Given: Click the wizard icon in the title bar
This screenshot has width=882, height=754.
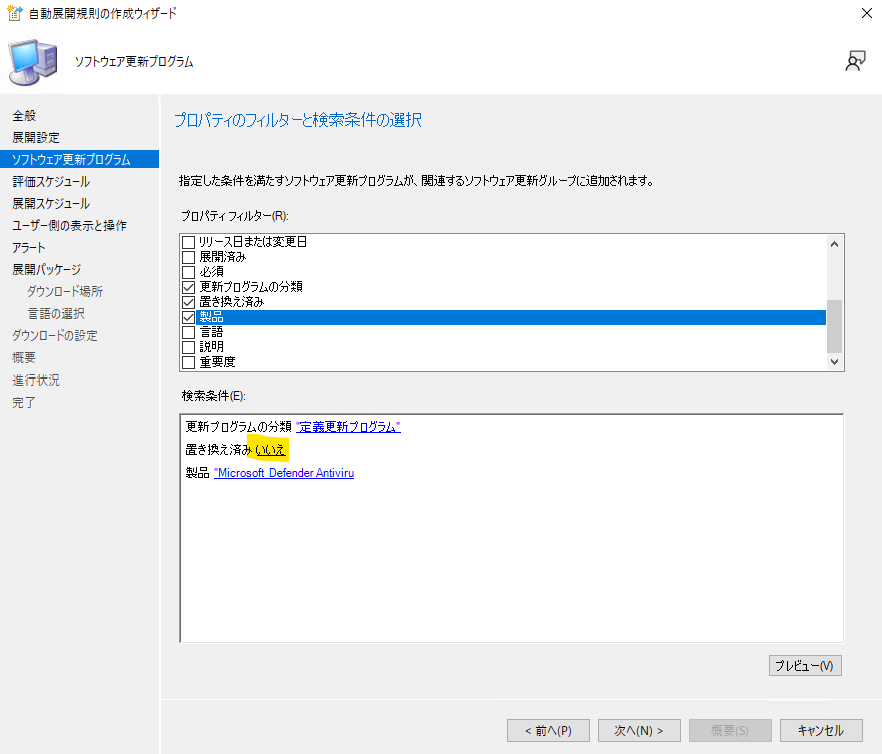Looking at the screenshot, I should coord(14,13).
